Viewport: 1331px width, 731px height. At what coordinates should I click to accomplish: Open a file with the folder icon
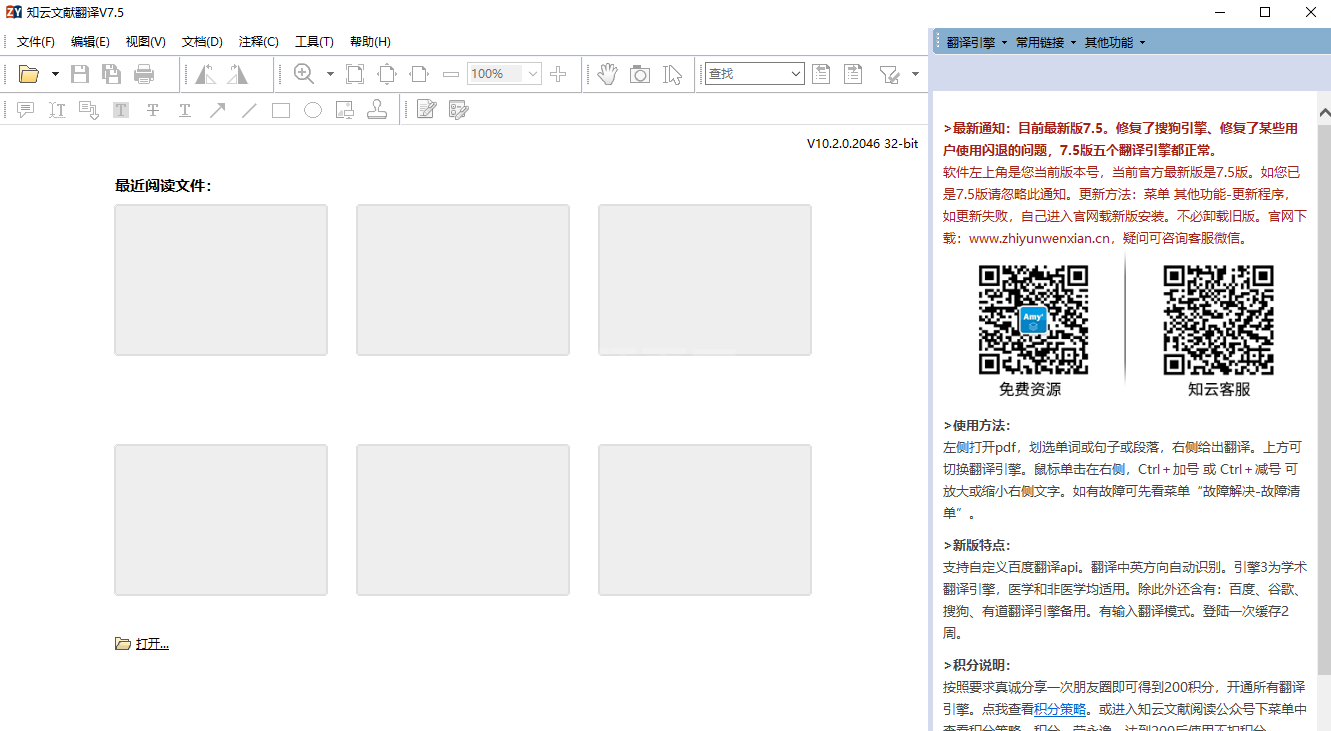coord(28,74)
